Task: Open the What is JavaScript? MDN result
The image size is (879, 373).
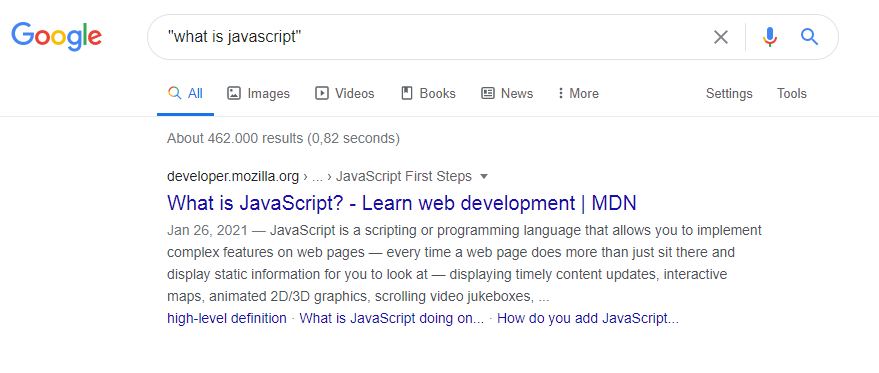Action: click(x=401, y=202)
